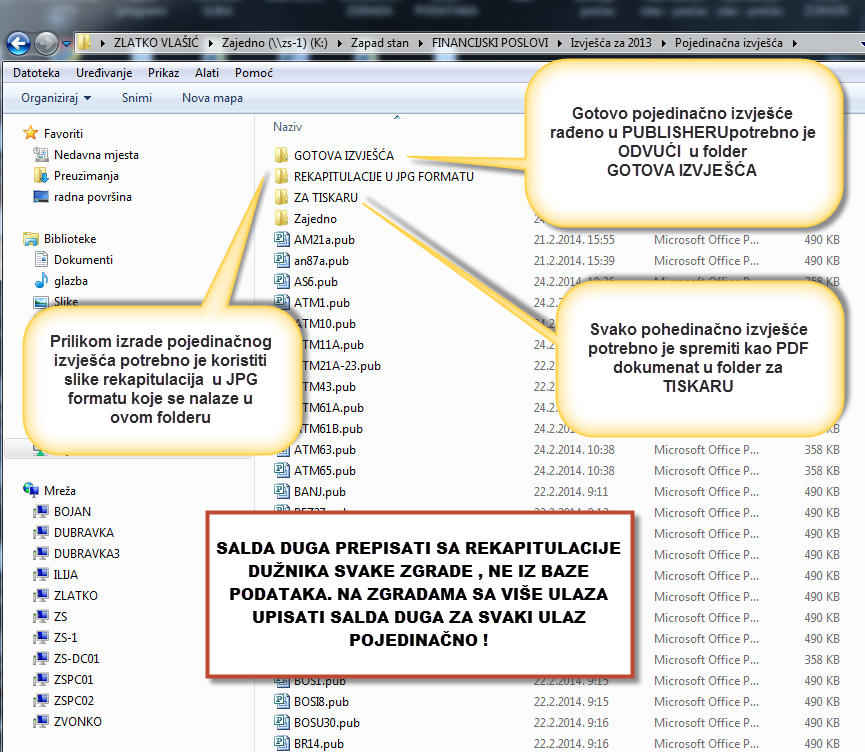This screenshot has width=865, height=752.
Task: Click the Favoriti star icon
Action: pos(31,133)
